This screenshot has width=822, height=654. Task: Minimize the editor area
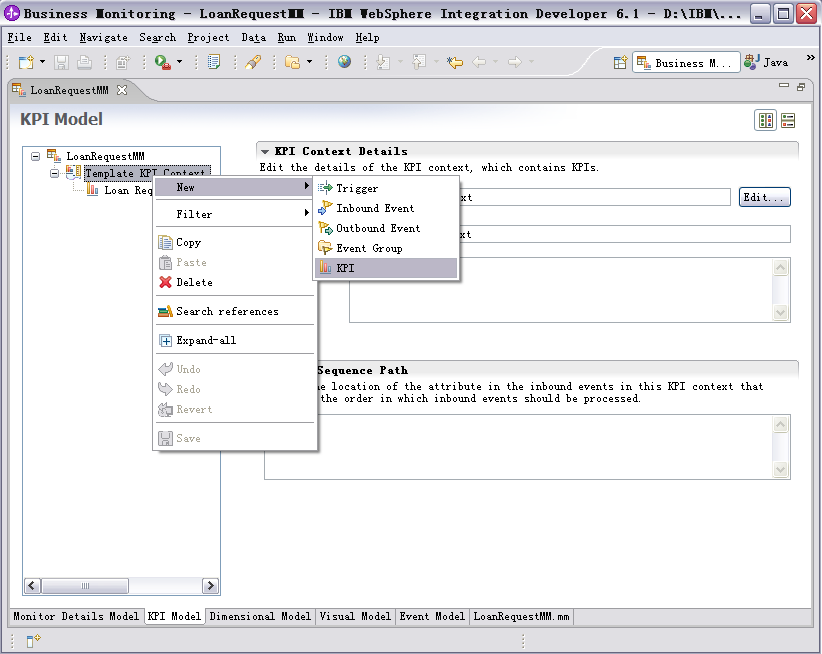784,85
